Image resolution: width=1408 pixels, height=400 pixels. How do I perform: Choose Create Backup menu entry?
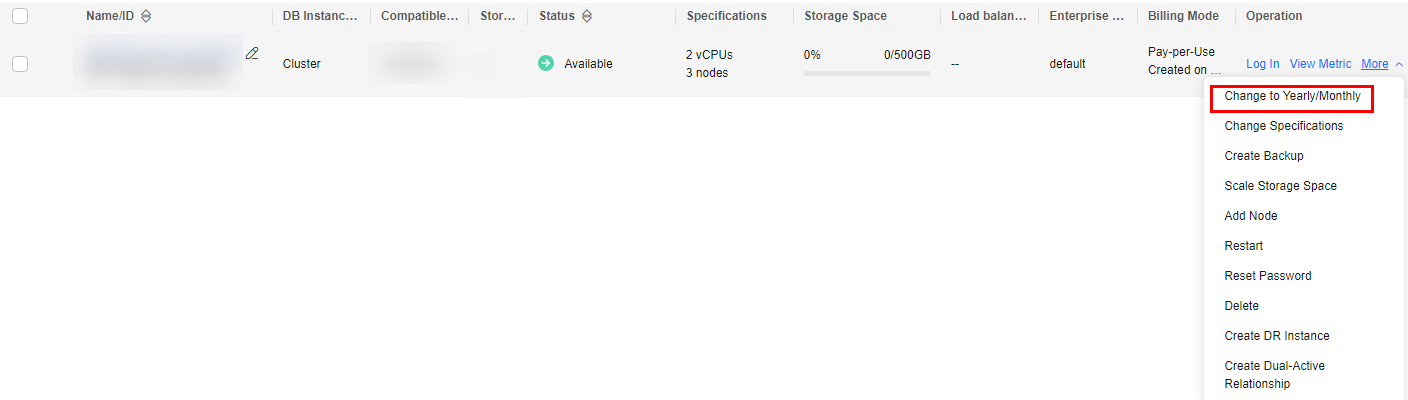(x=1264, y=156)
